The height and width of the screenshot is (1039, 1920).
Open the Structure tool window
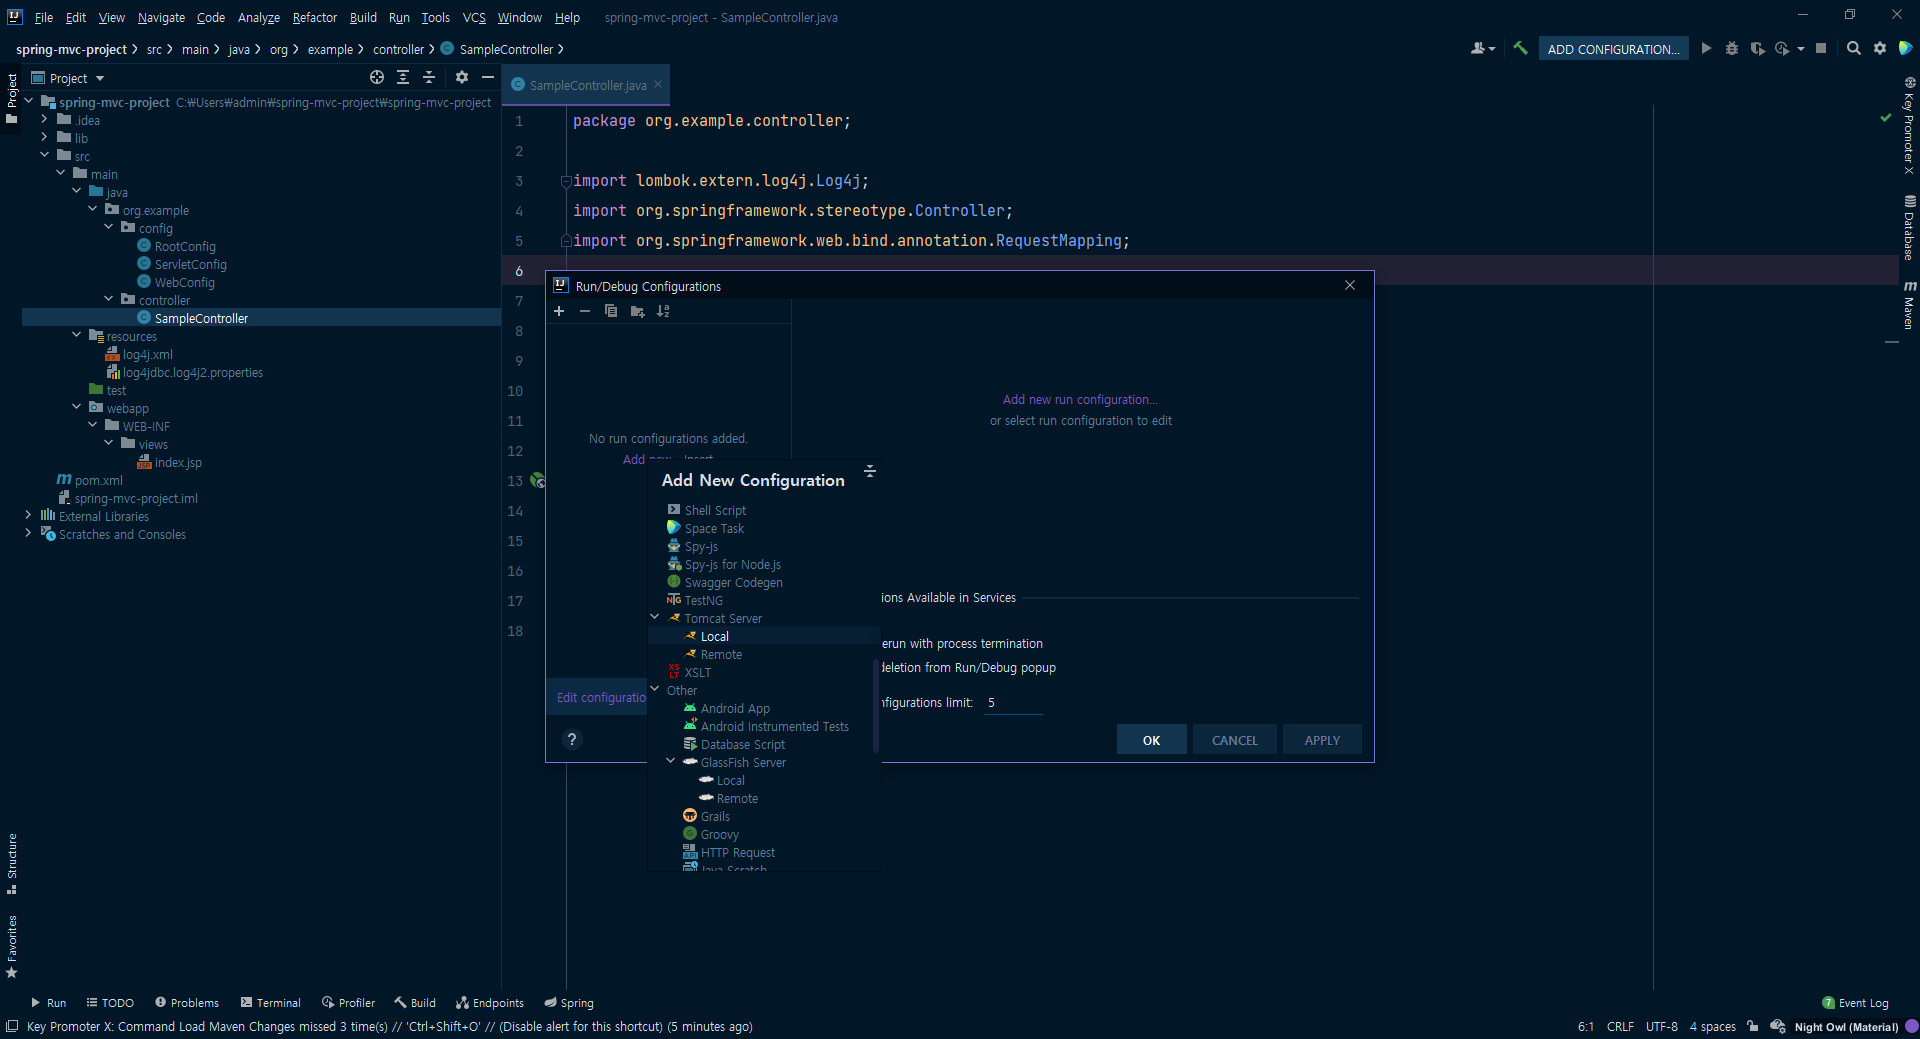tap(12, 864)
